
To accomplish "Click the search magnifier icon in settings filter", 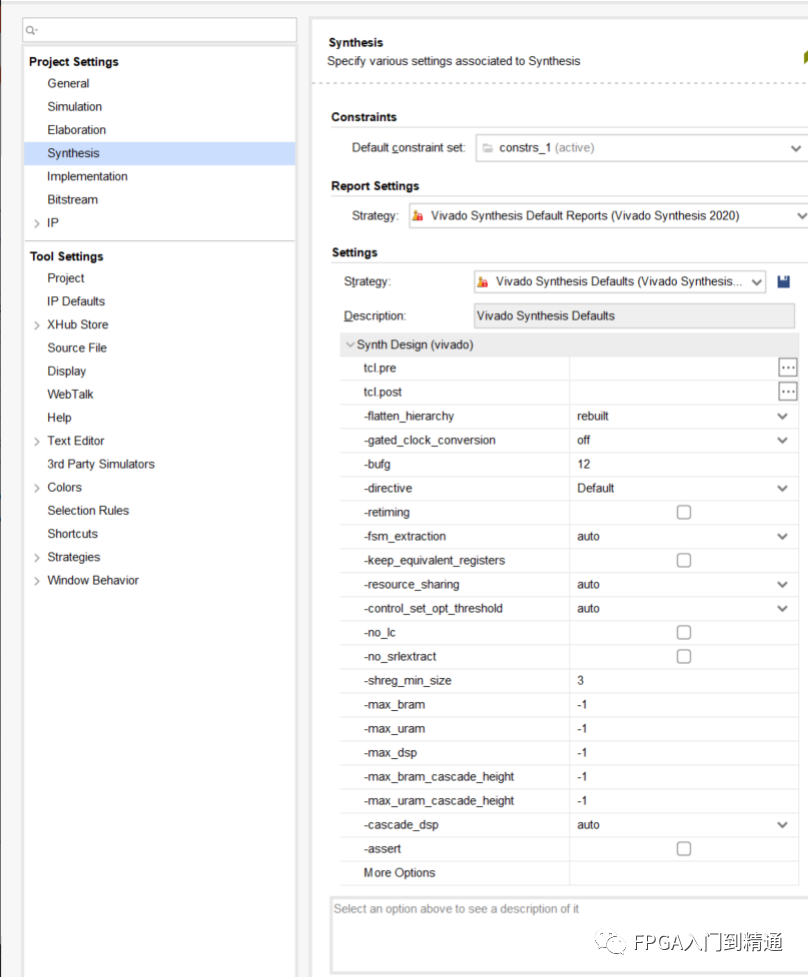I will point(32,30).
